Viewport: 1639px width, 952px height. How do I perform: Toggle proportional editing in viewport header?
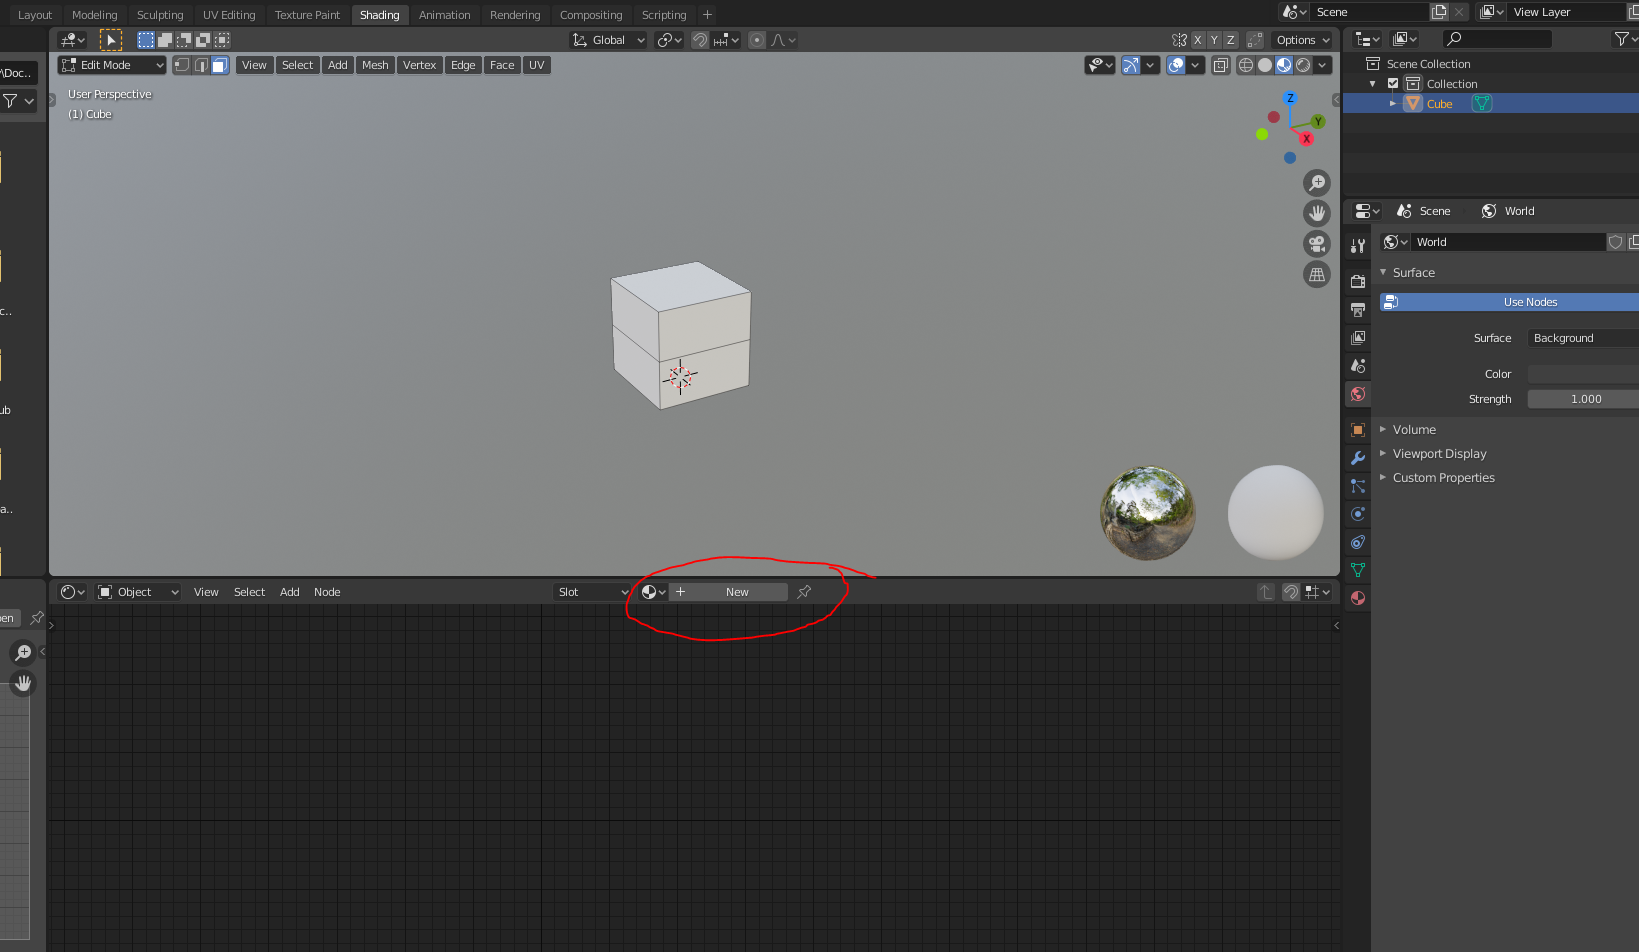pyautogui.click(x=757, y=40)
